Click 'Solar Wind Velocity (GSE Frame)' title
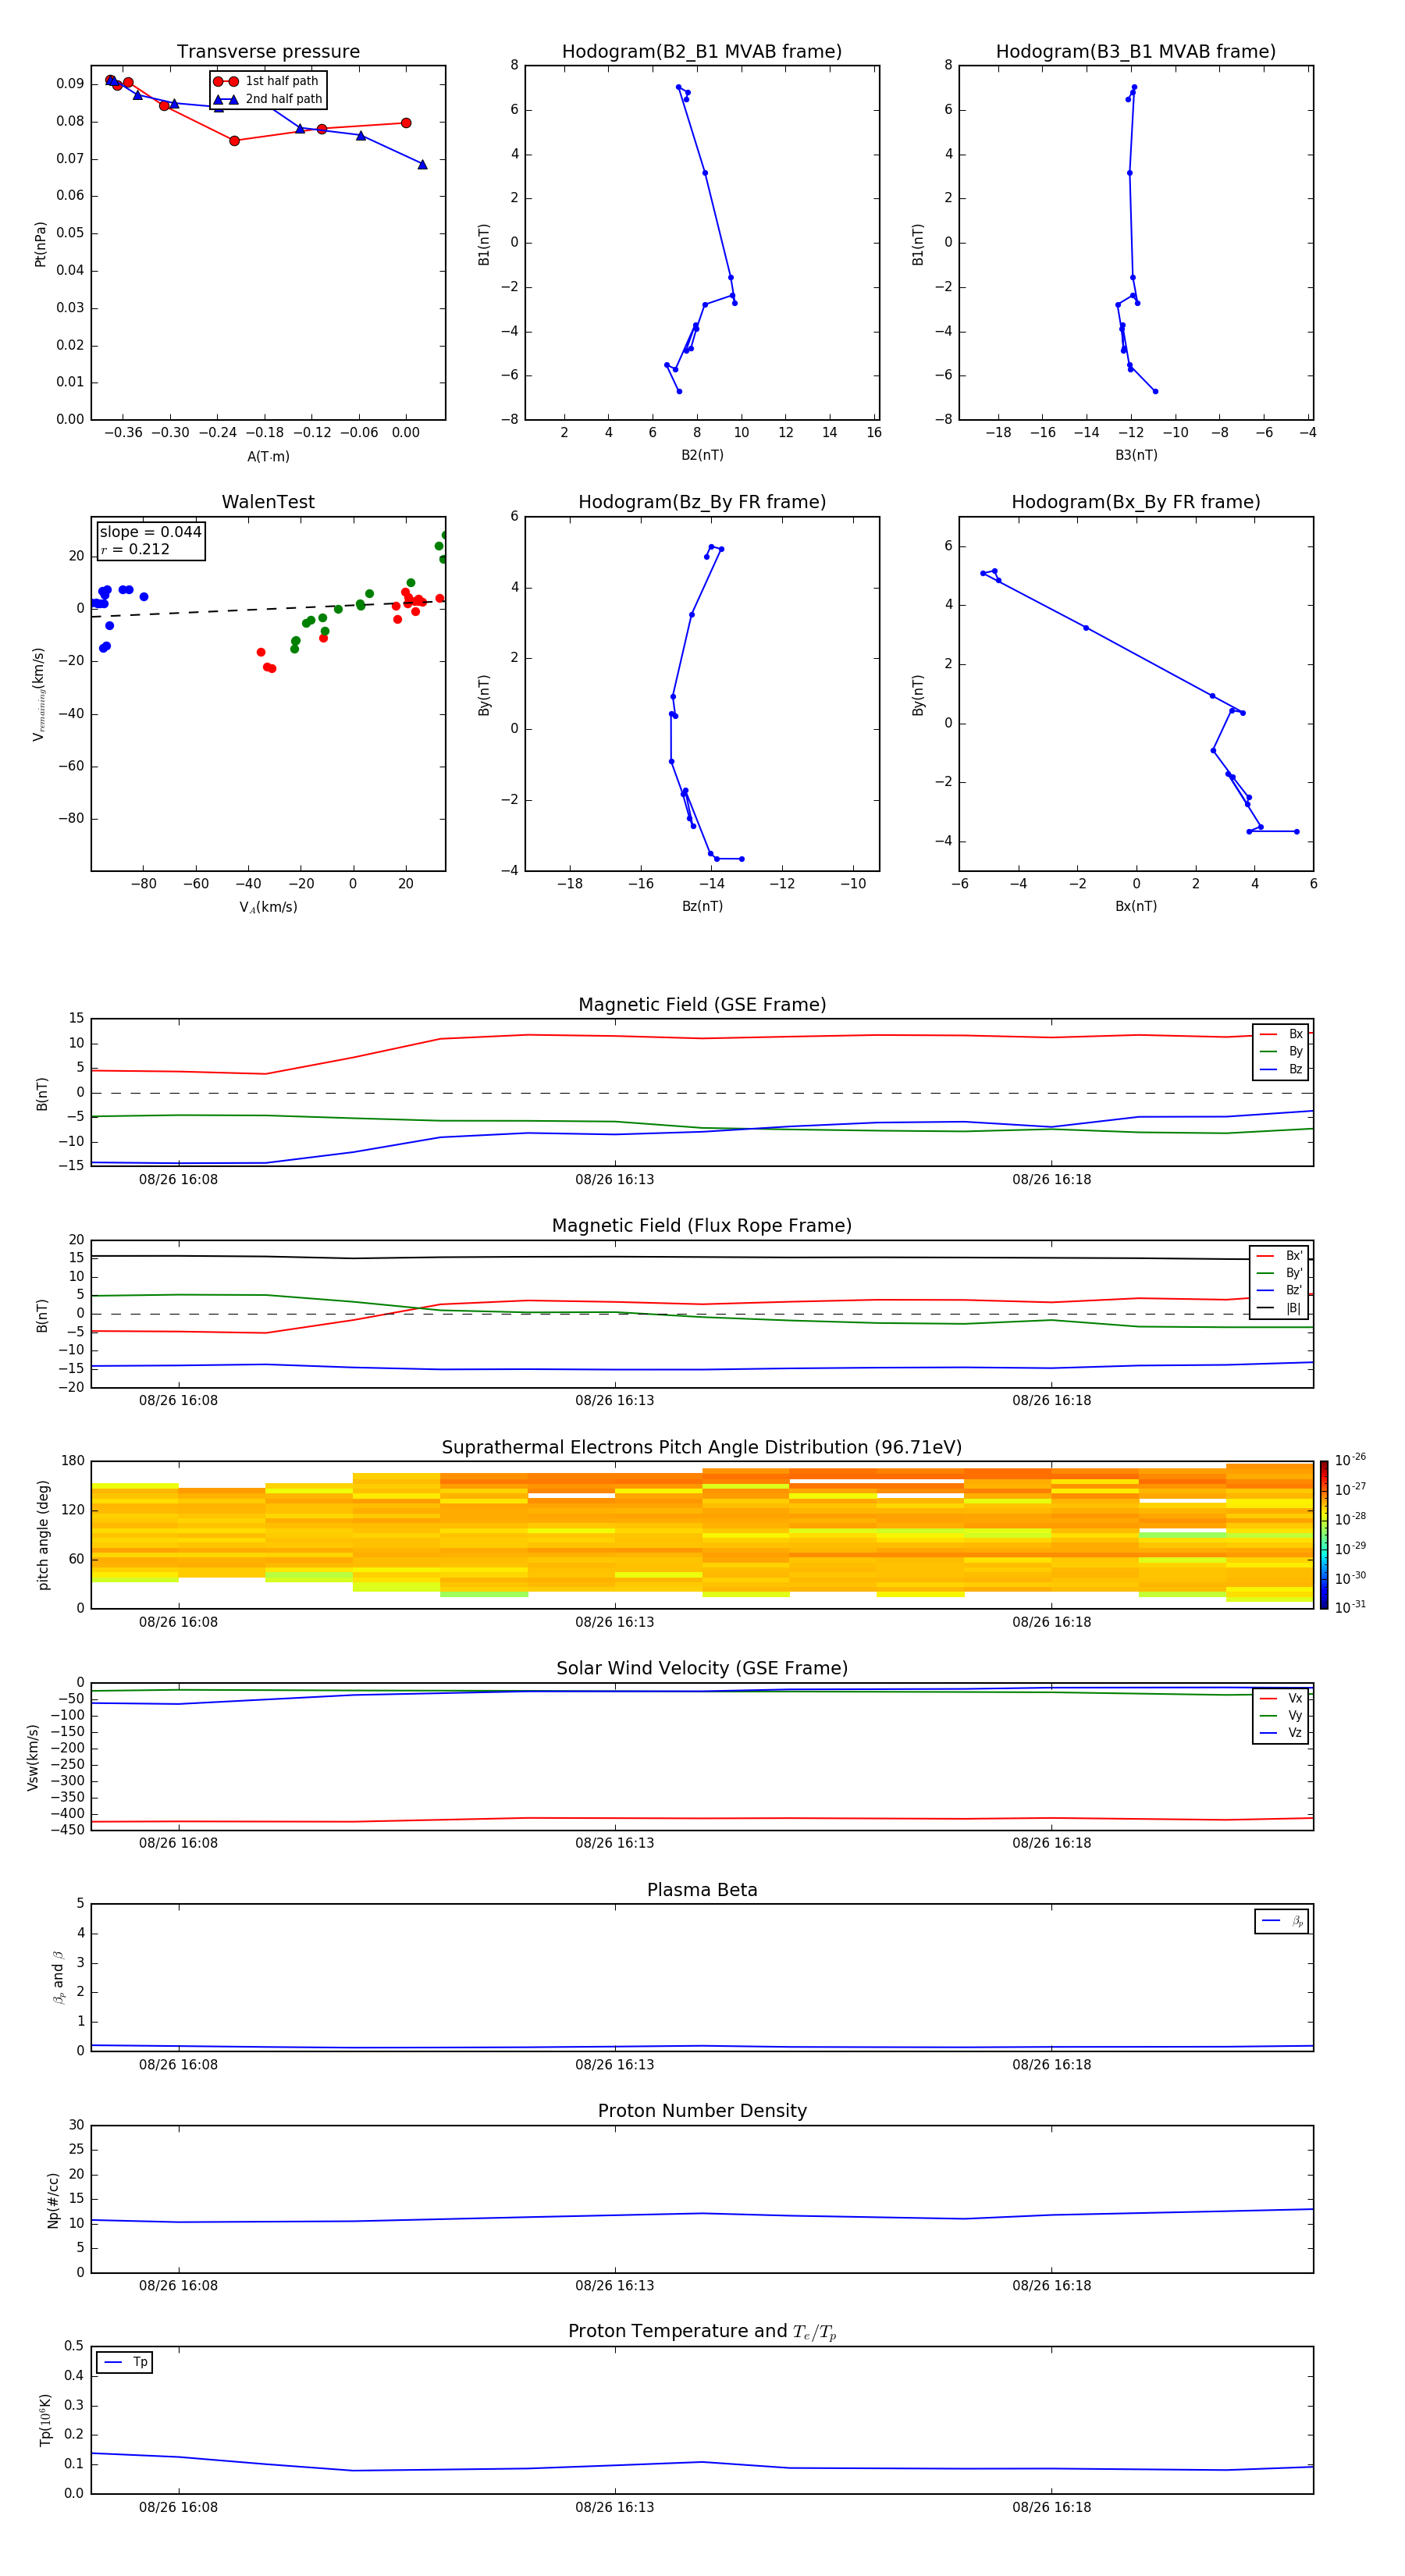This screenshot has width=1405, height=2576. pyautogui.click(x=702, y=1669)
